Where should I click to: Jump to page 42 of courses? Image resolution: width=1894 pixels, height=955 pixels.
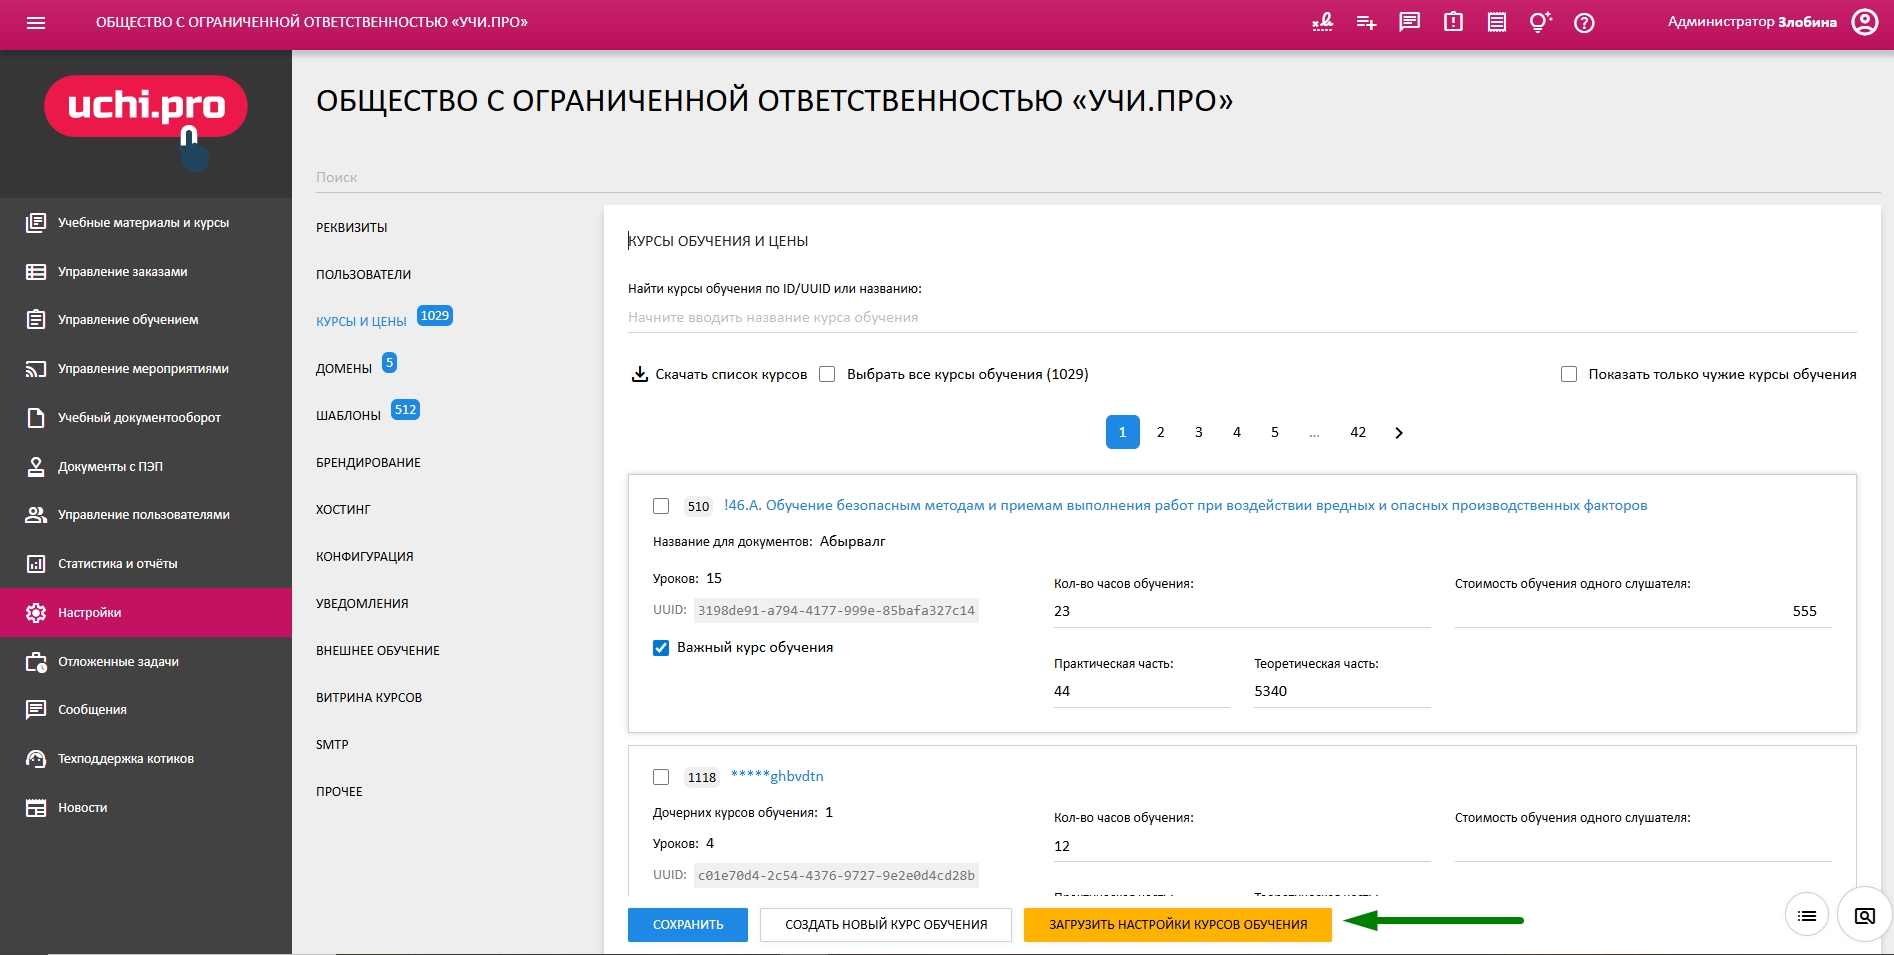[1358, 433]
